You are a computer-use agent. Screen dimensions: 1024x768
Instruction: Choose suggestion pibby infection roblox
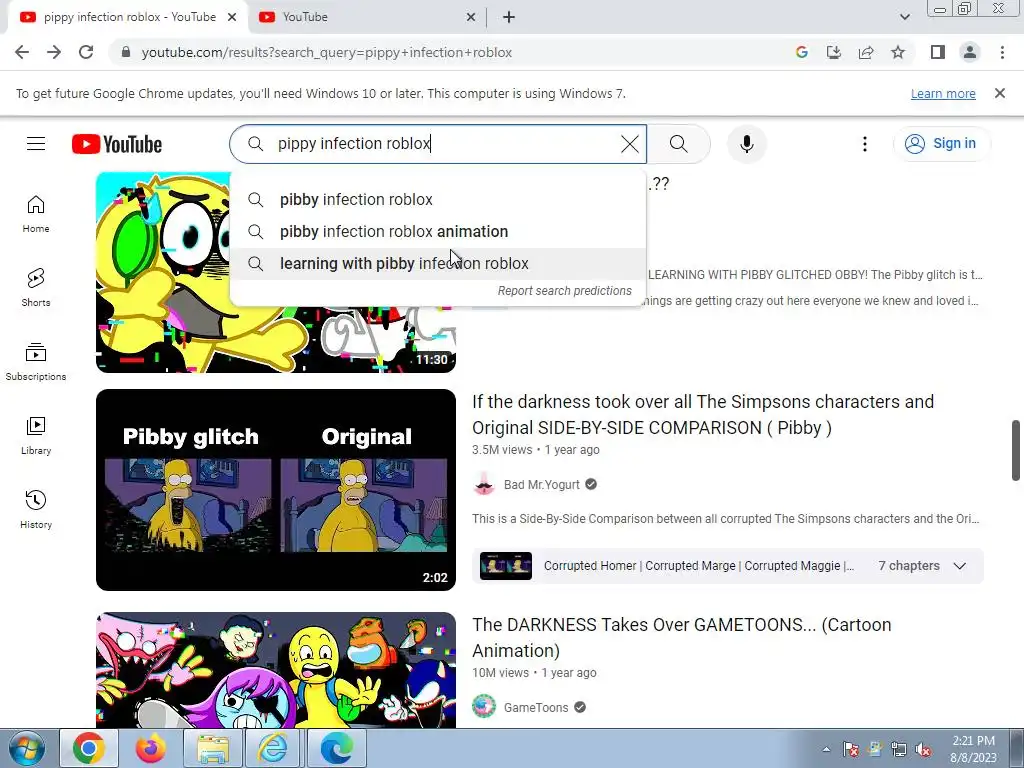point(438,199)
